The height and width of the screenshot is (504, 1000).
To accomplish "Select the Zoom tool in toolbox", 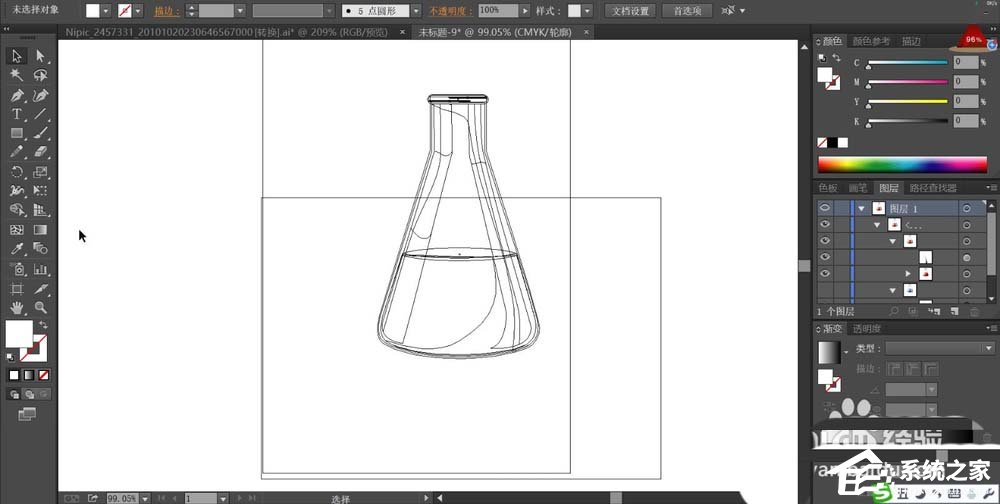I will point(41,308).
